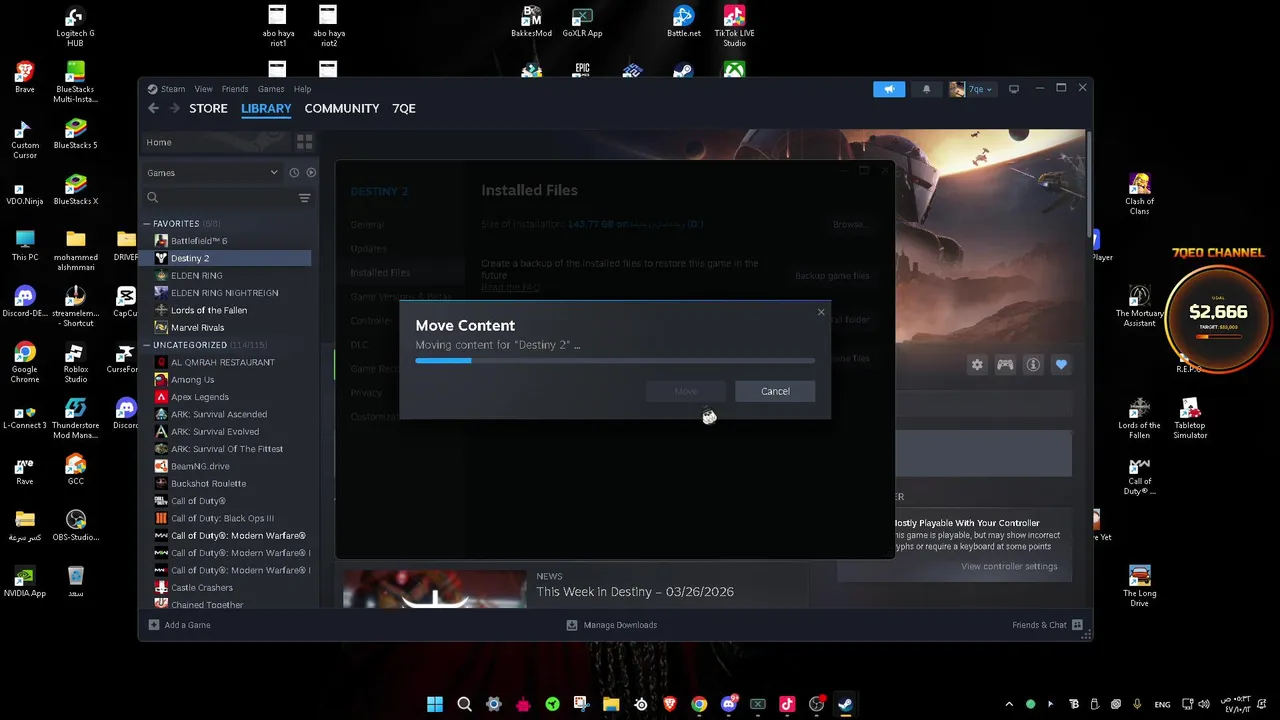1280x720 pixels.
Task: Open the 7qe account dropdown
Action: pos(971,89)
